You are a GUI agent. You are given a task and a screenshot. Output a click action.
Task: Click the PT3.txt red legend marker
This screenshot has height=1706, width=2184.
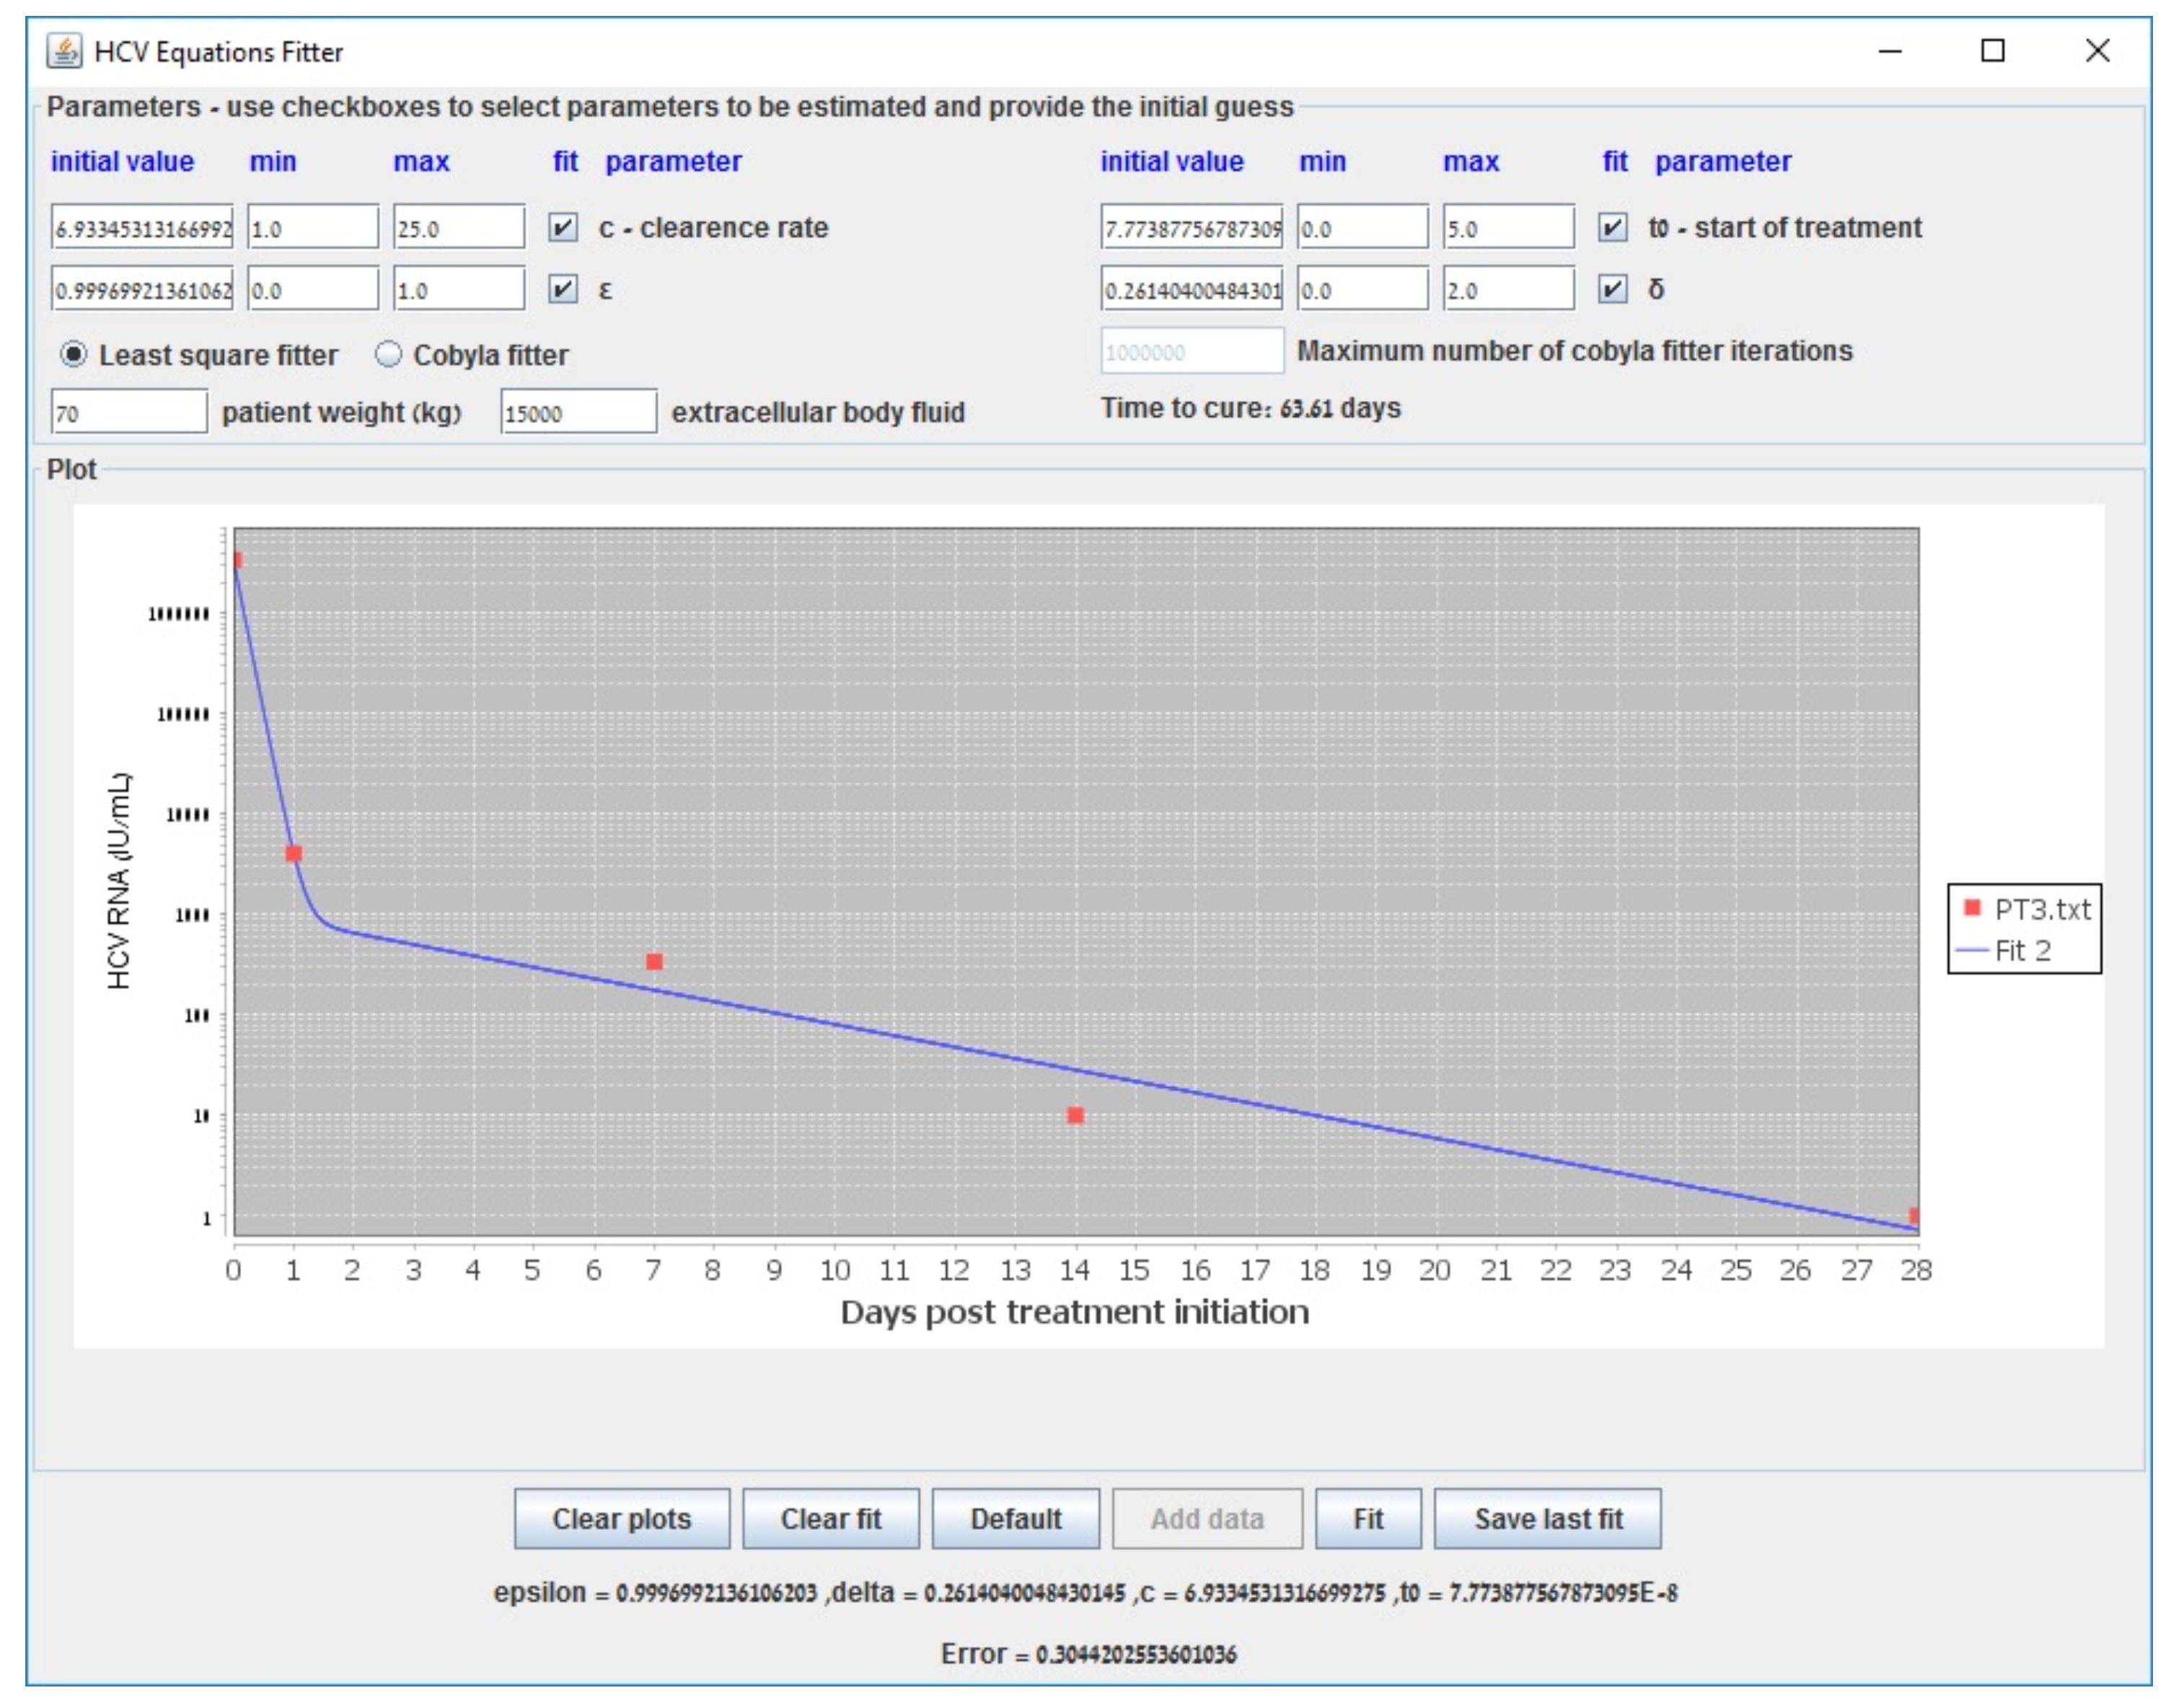pos(1972,908)
